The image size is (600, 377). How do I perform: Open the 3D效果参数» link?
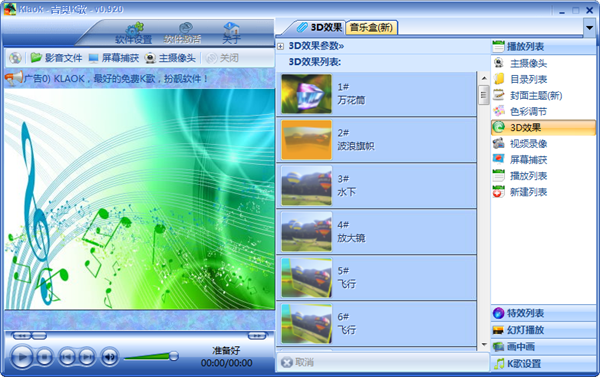point(316,46)
